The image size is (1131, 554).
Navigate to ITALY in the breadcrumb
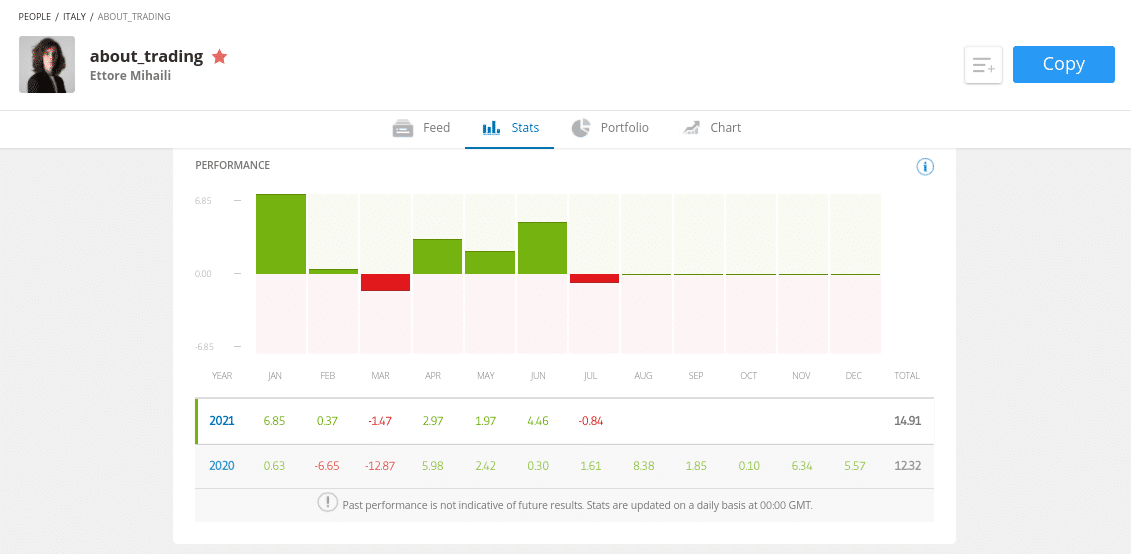(74, 17)
